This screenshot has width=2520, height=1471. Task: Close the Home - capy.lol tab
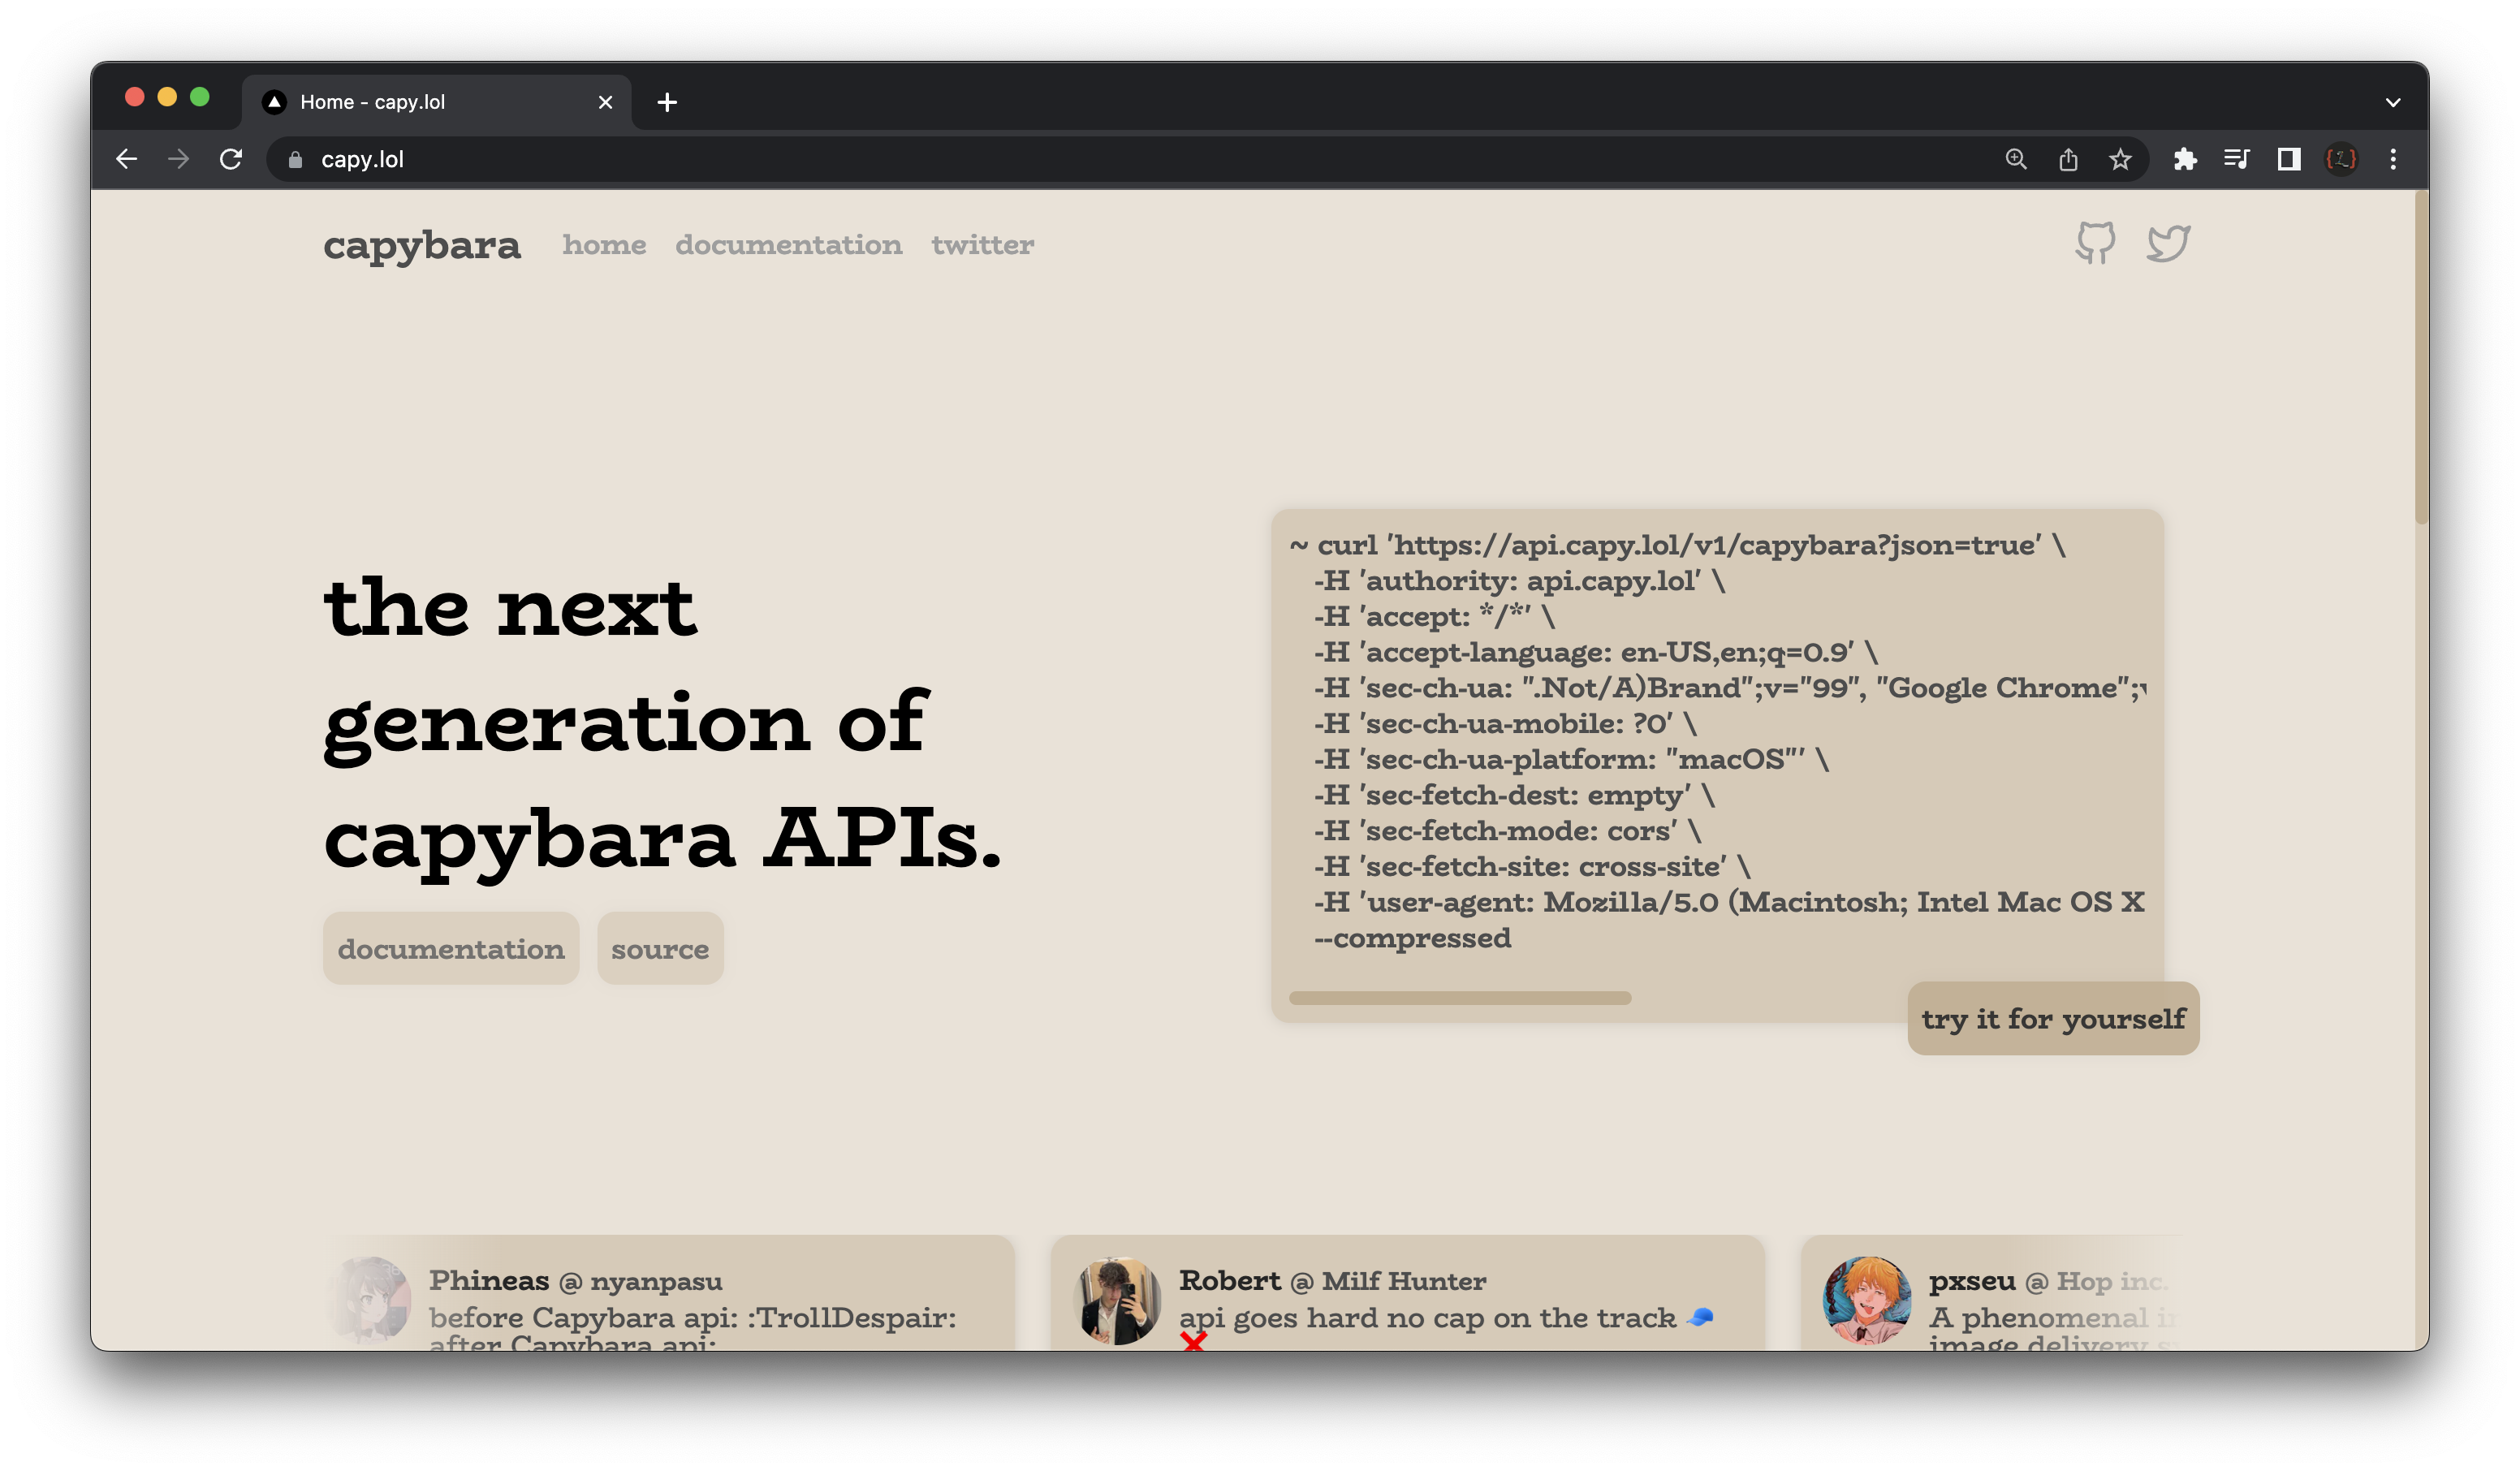605,102
